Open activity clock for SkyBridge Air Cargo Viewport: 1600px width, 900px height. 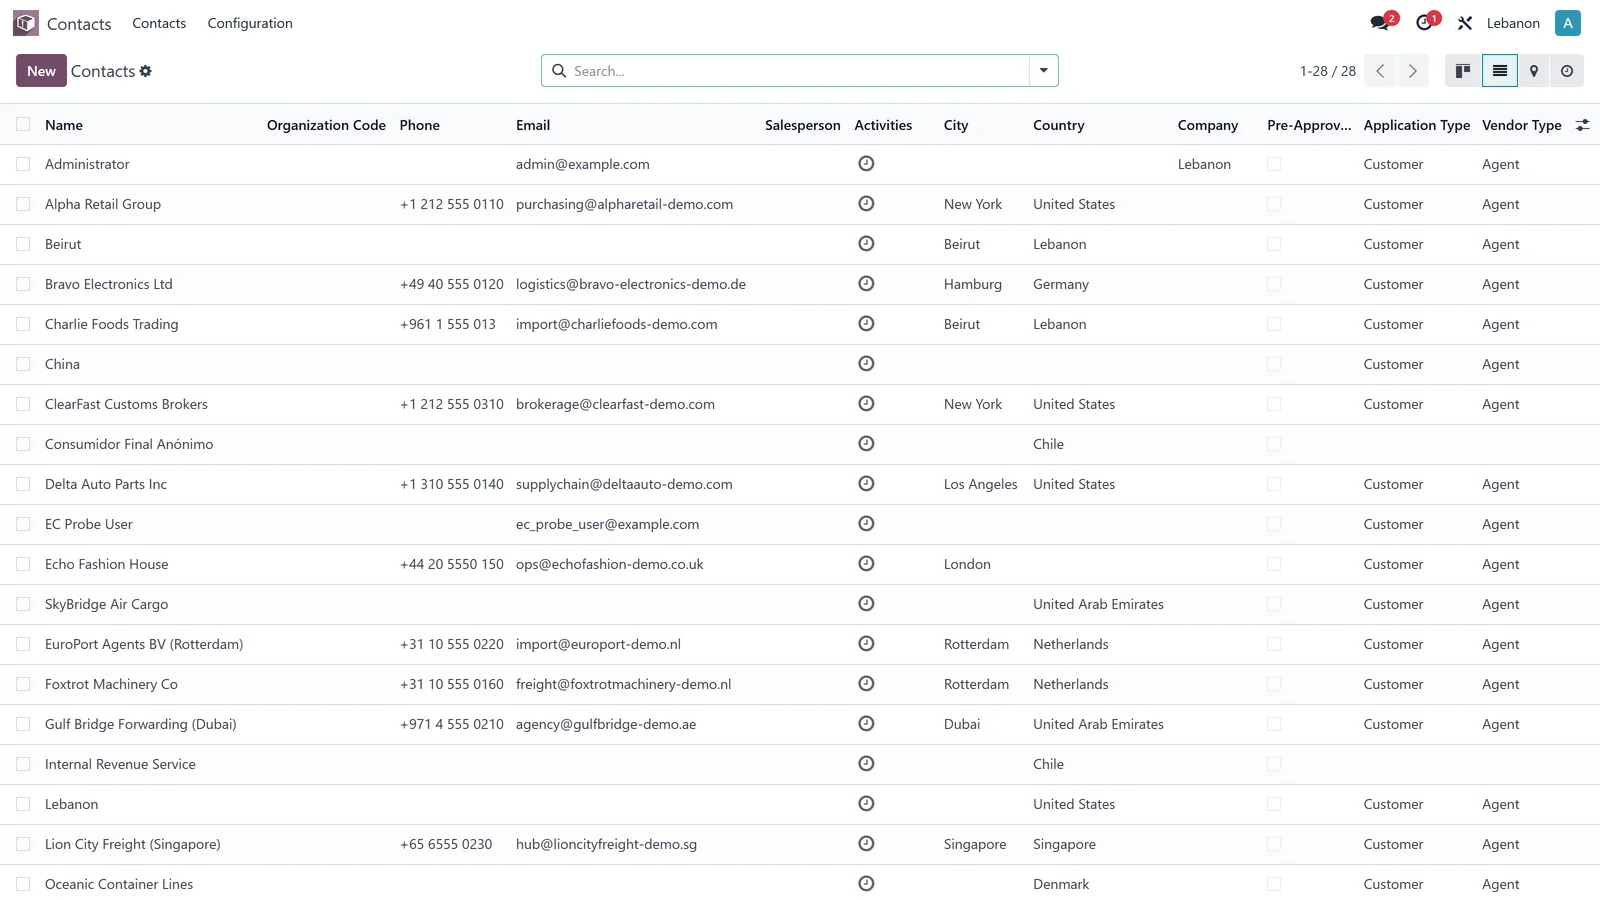tap(866, 603)
